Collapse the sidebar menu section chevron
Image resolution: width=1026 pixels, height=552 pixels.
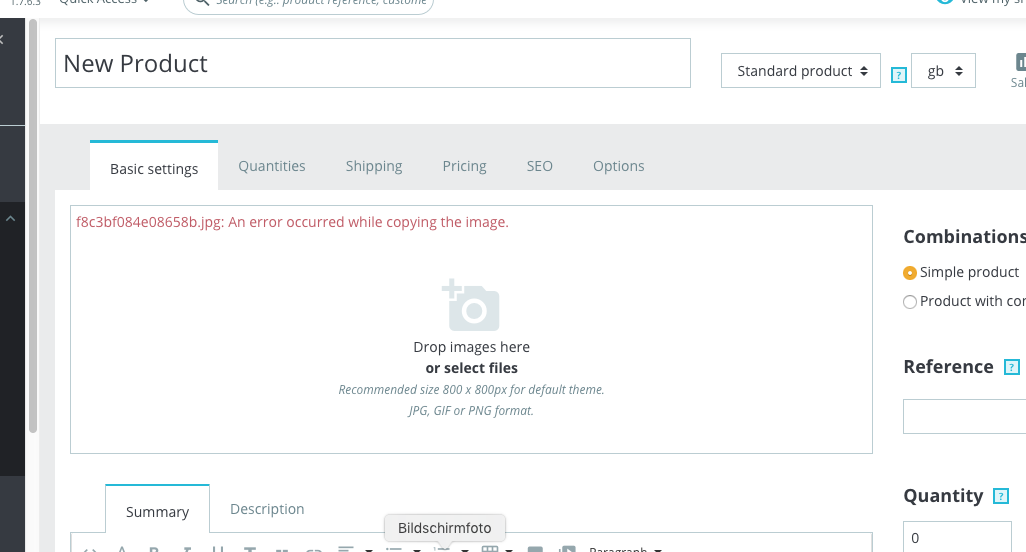[x=10, y=218]
